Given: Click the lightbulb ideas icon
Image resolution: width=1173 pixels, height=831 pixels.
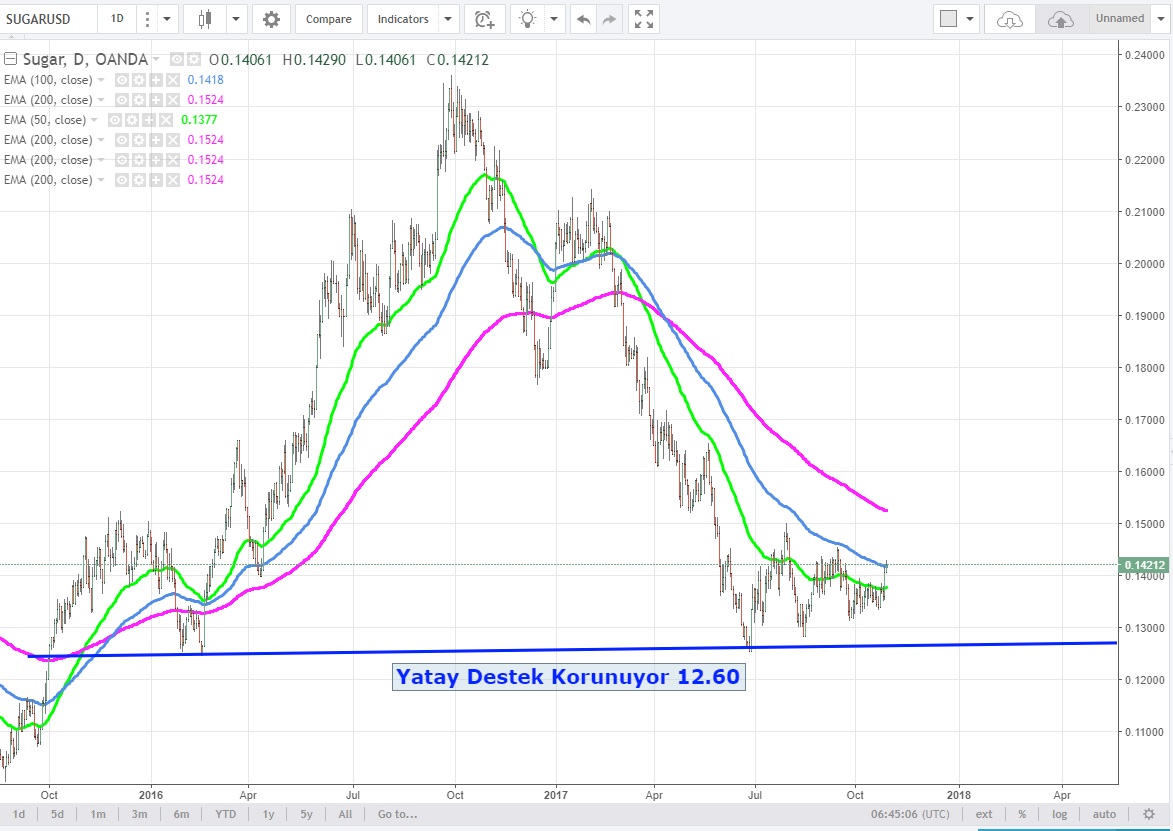Looking at the screenshot, I should [527, 19].
